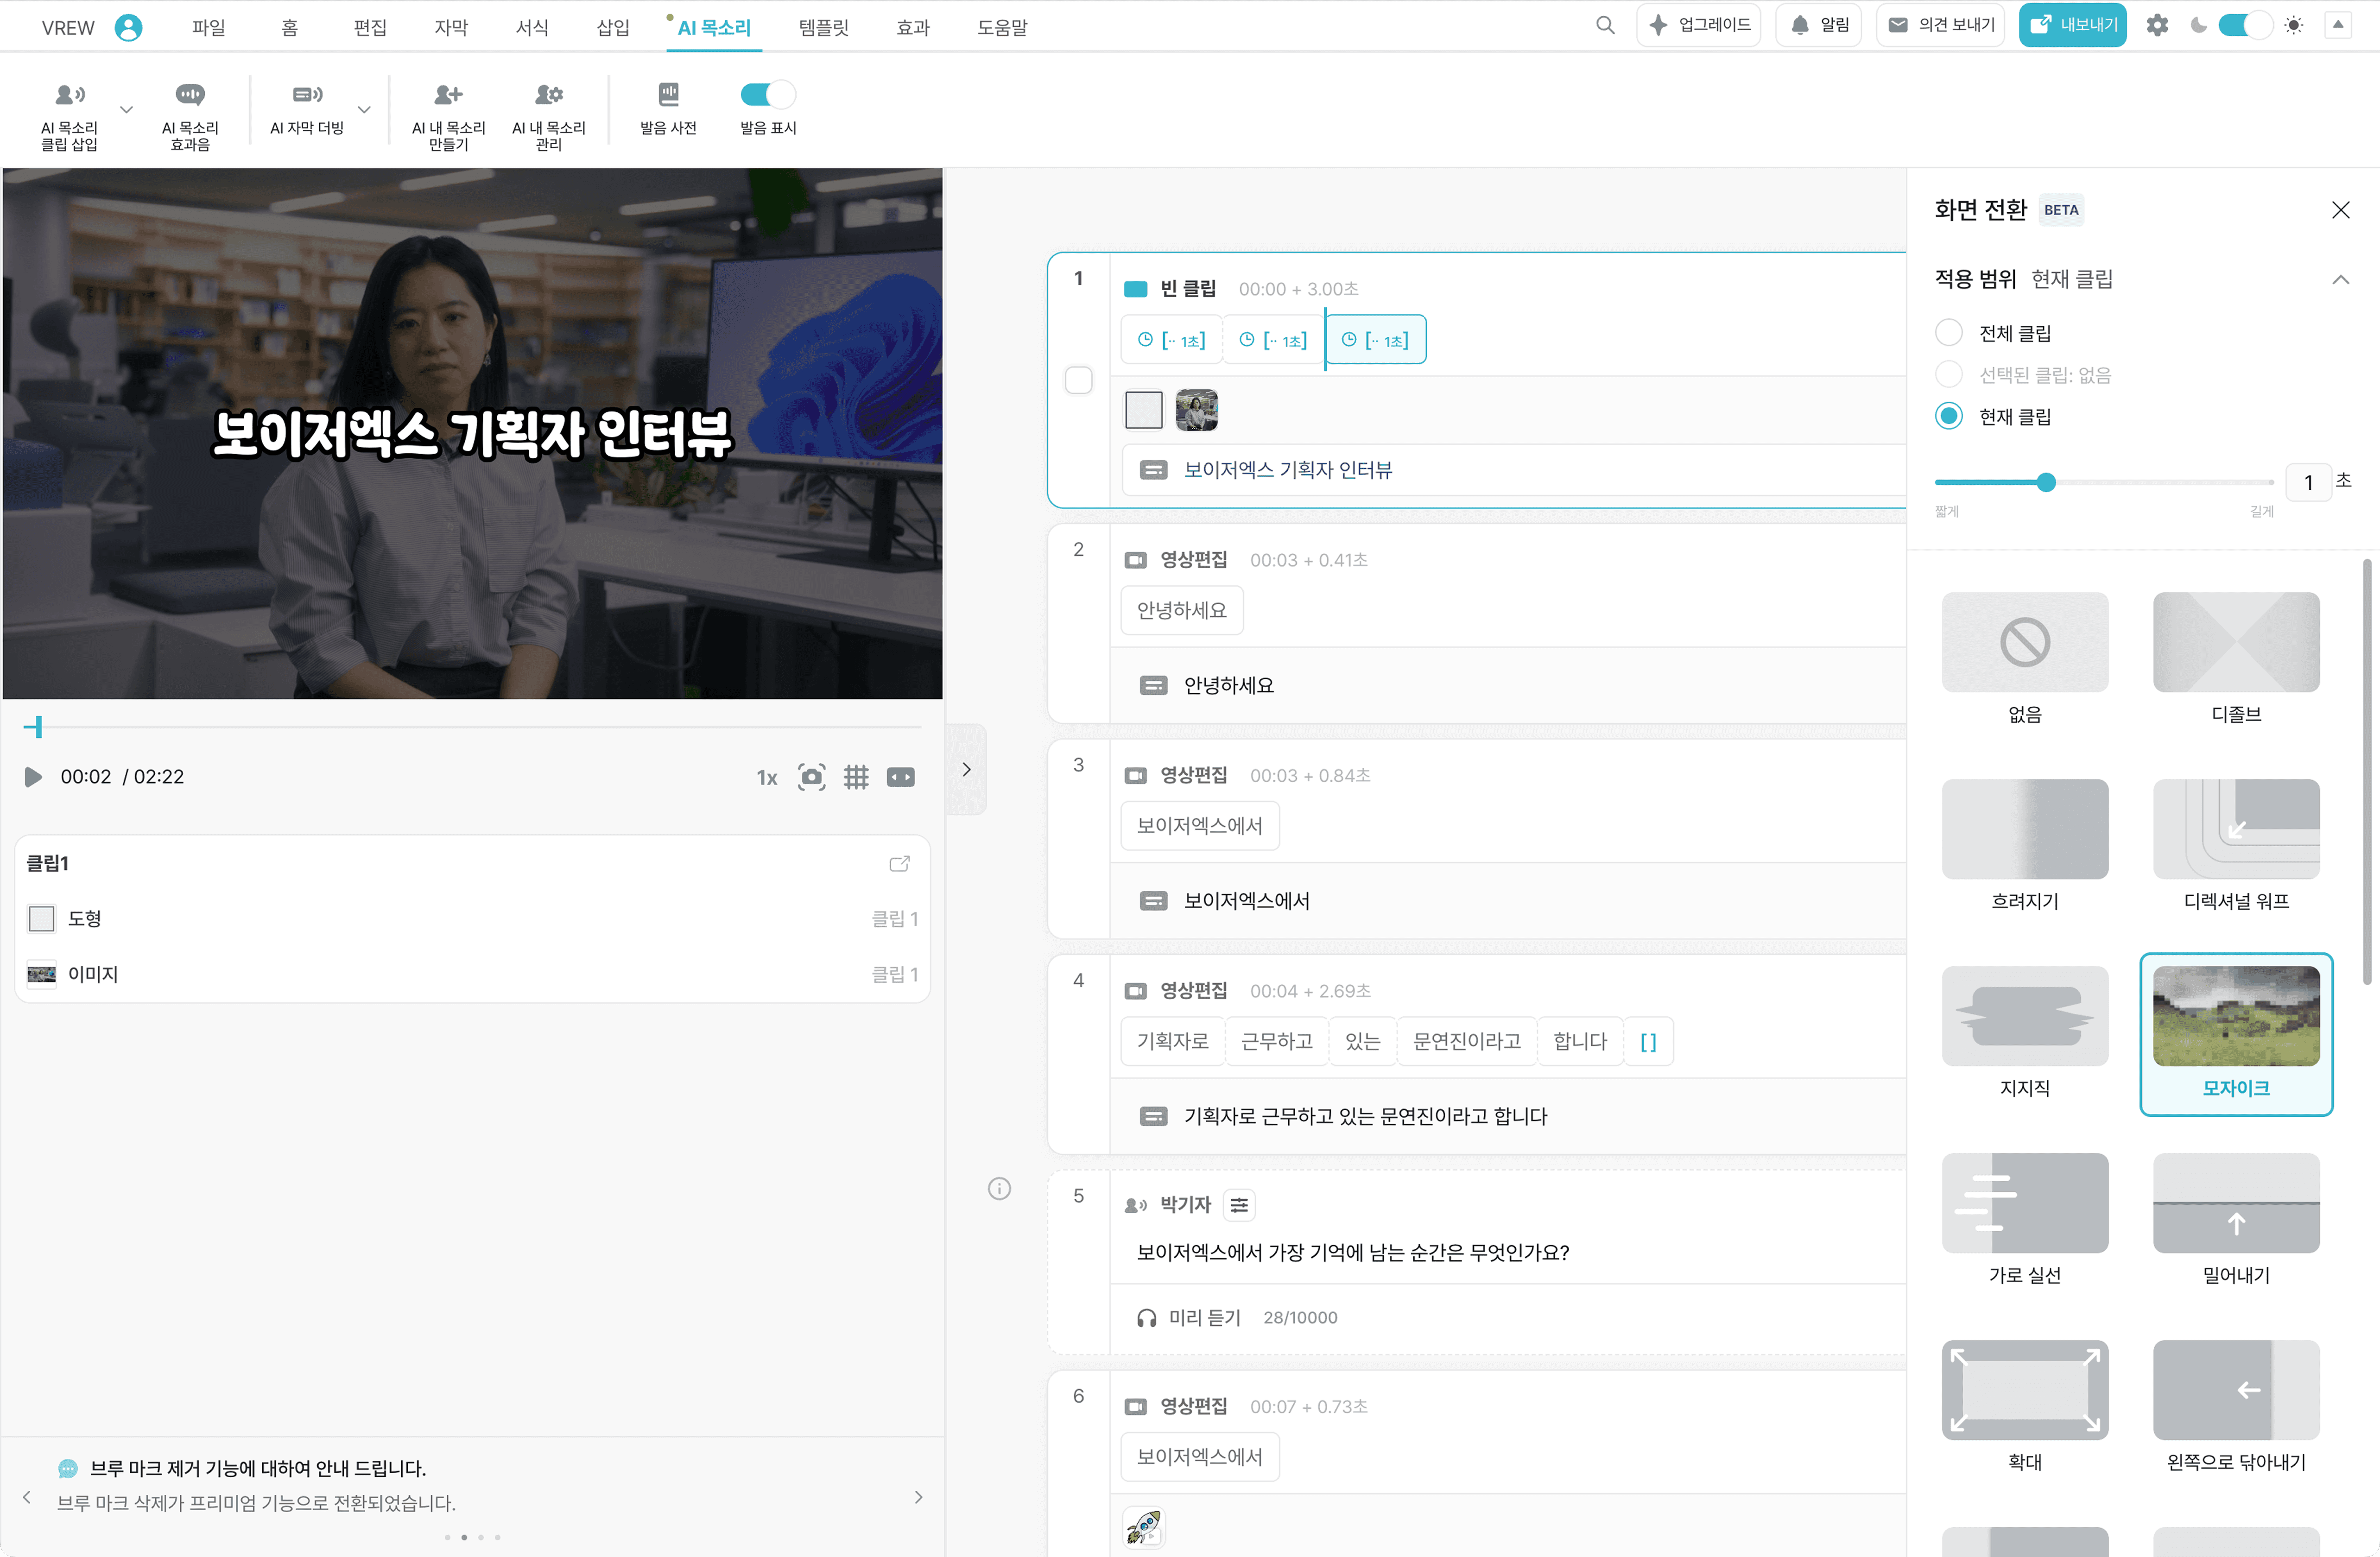The height and width of the screenshot is (1557, 2380).
Task: Click the AI 목소리 클립 삽입 icon
Action: pos(69,95)
